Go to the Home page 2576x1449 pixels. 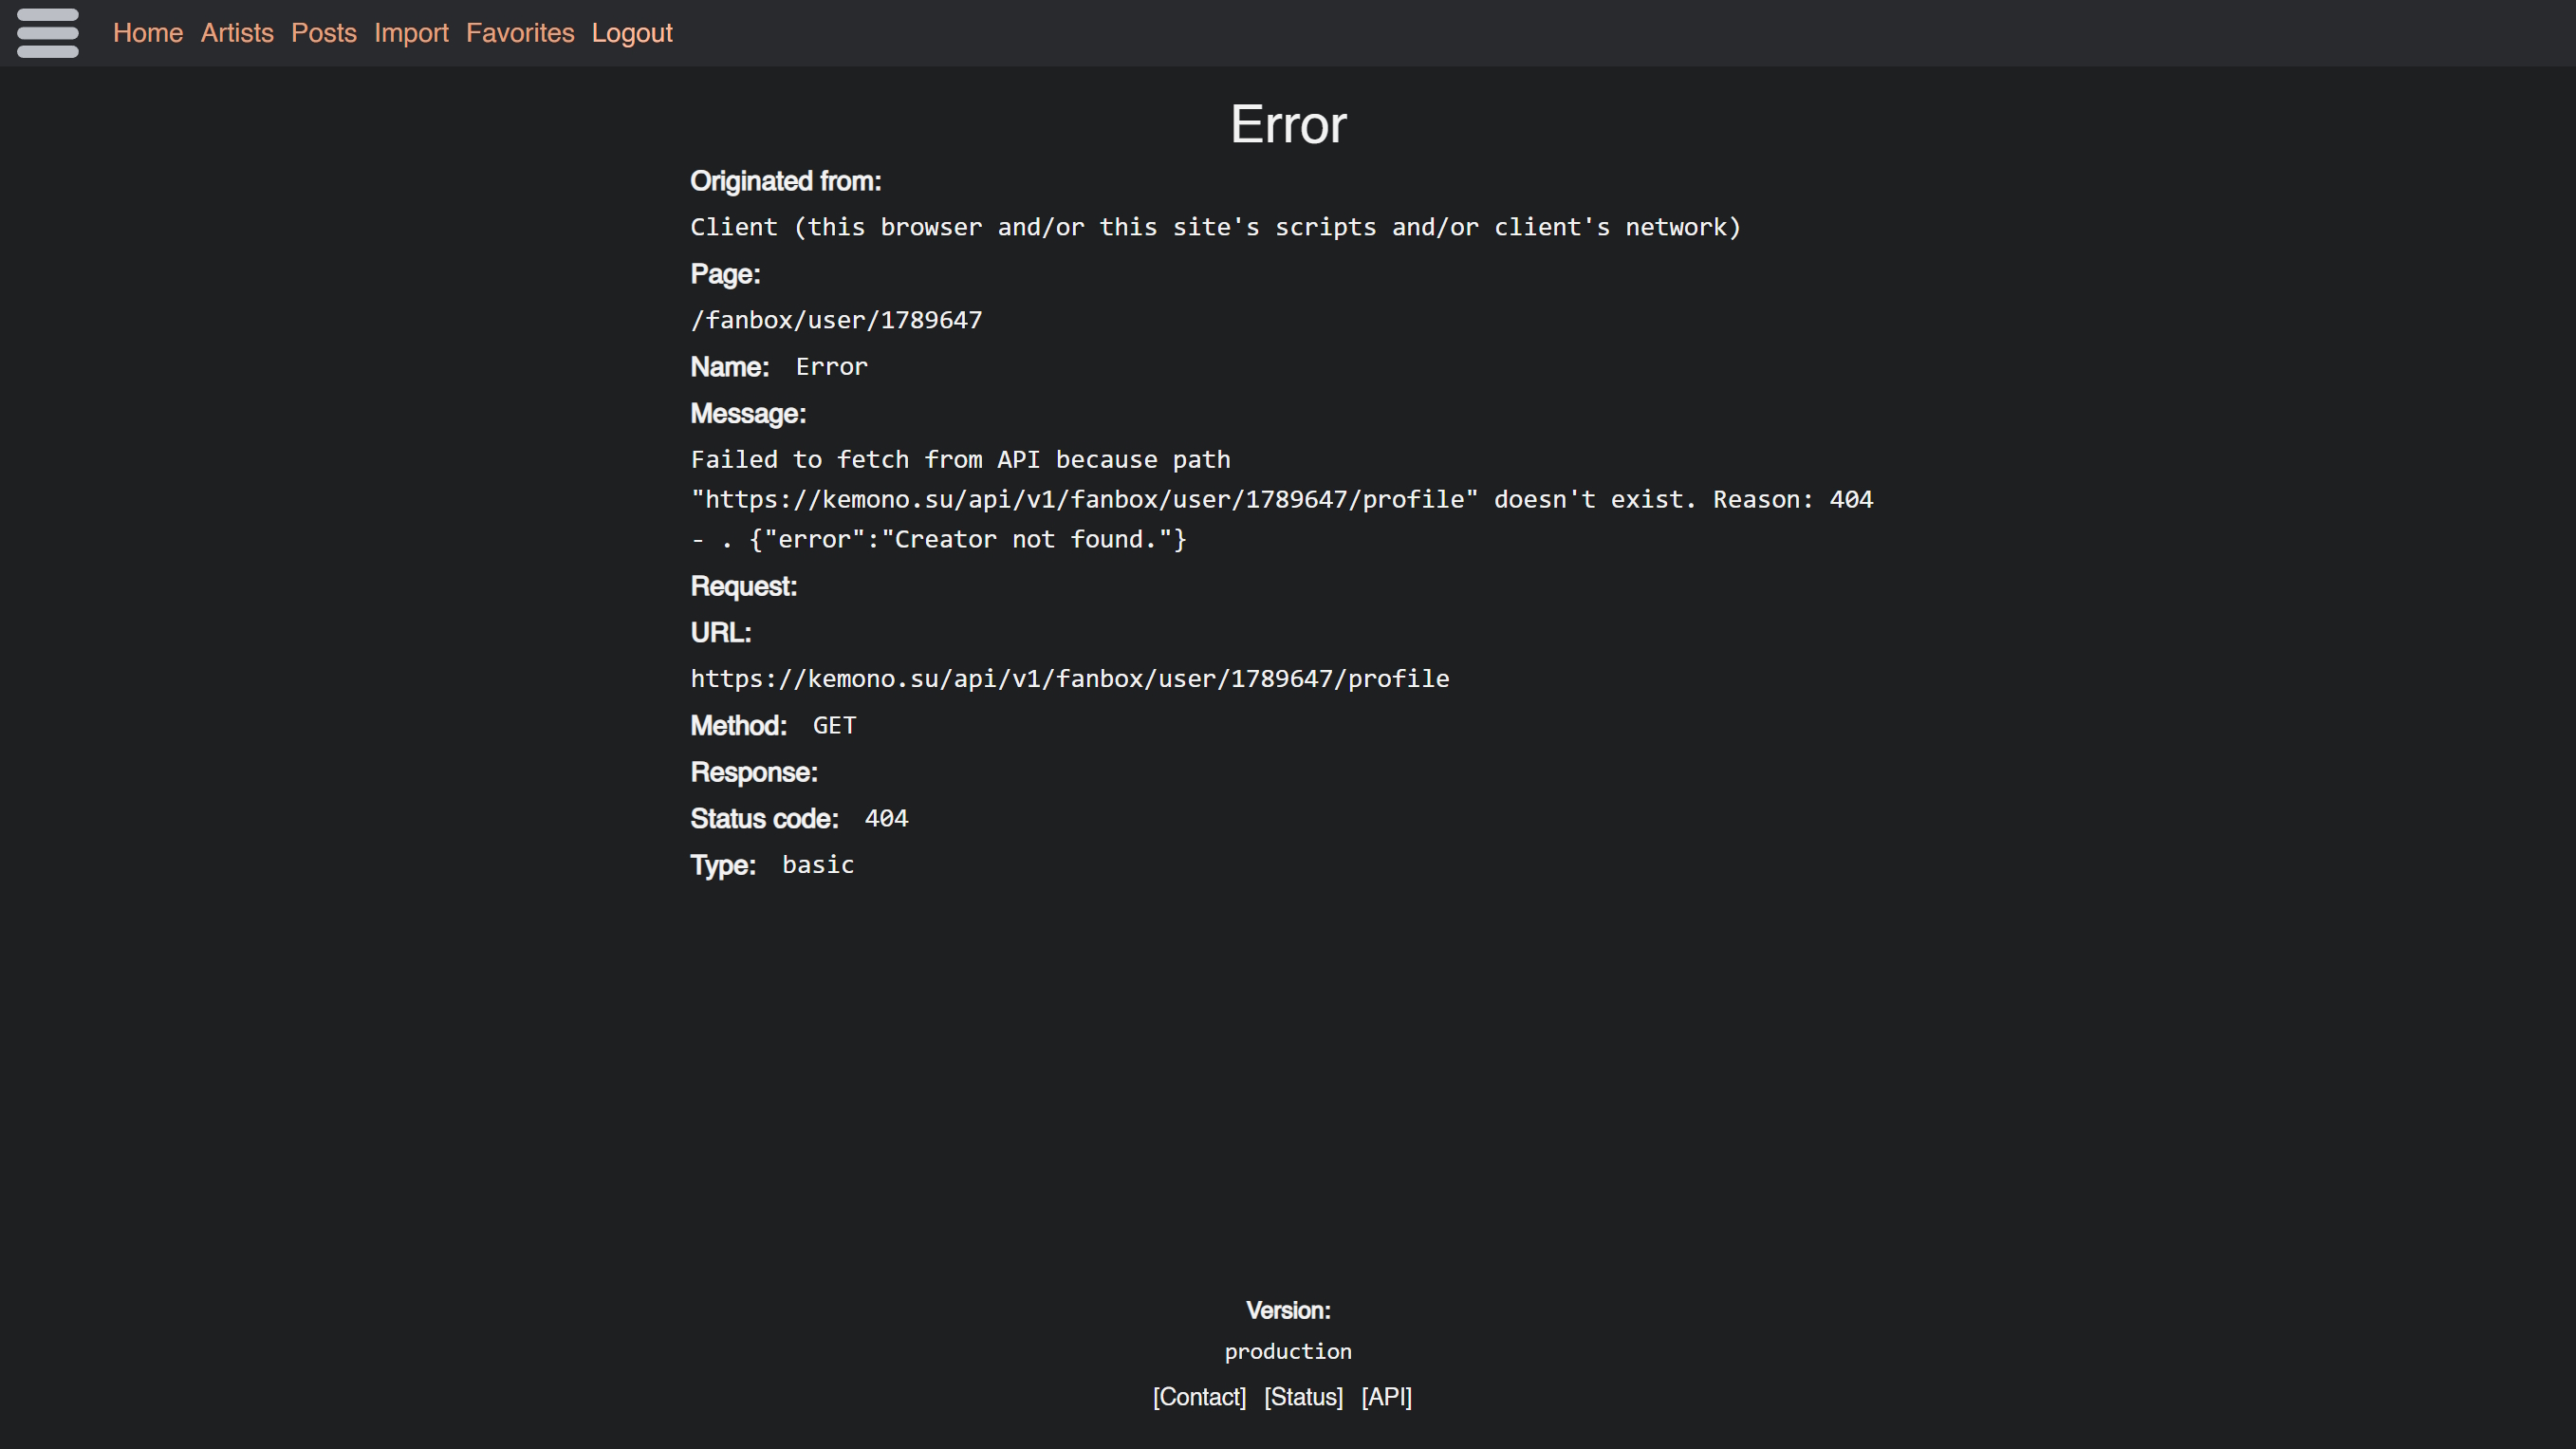148,33
